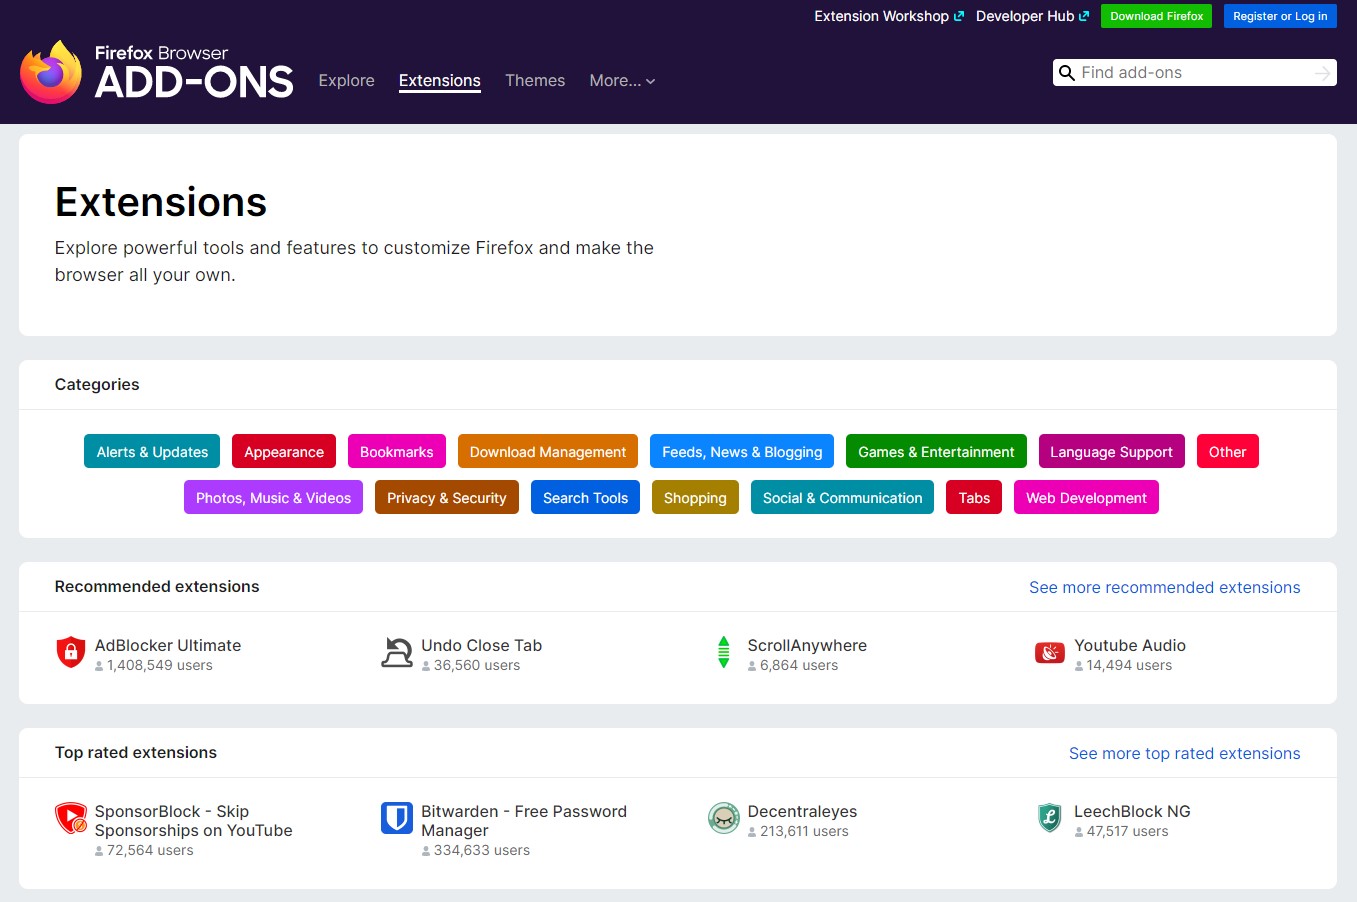Screen dimensions: 1357x902
Task: Click the Download Firefox button
Action: [x=1156, y=16]
